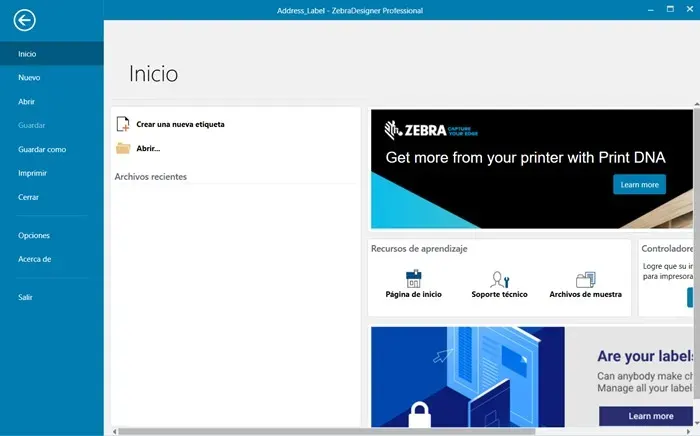700x436 pixels.
Task: Open the Soporte técnico icon
Action: 500,280
